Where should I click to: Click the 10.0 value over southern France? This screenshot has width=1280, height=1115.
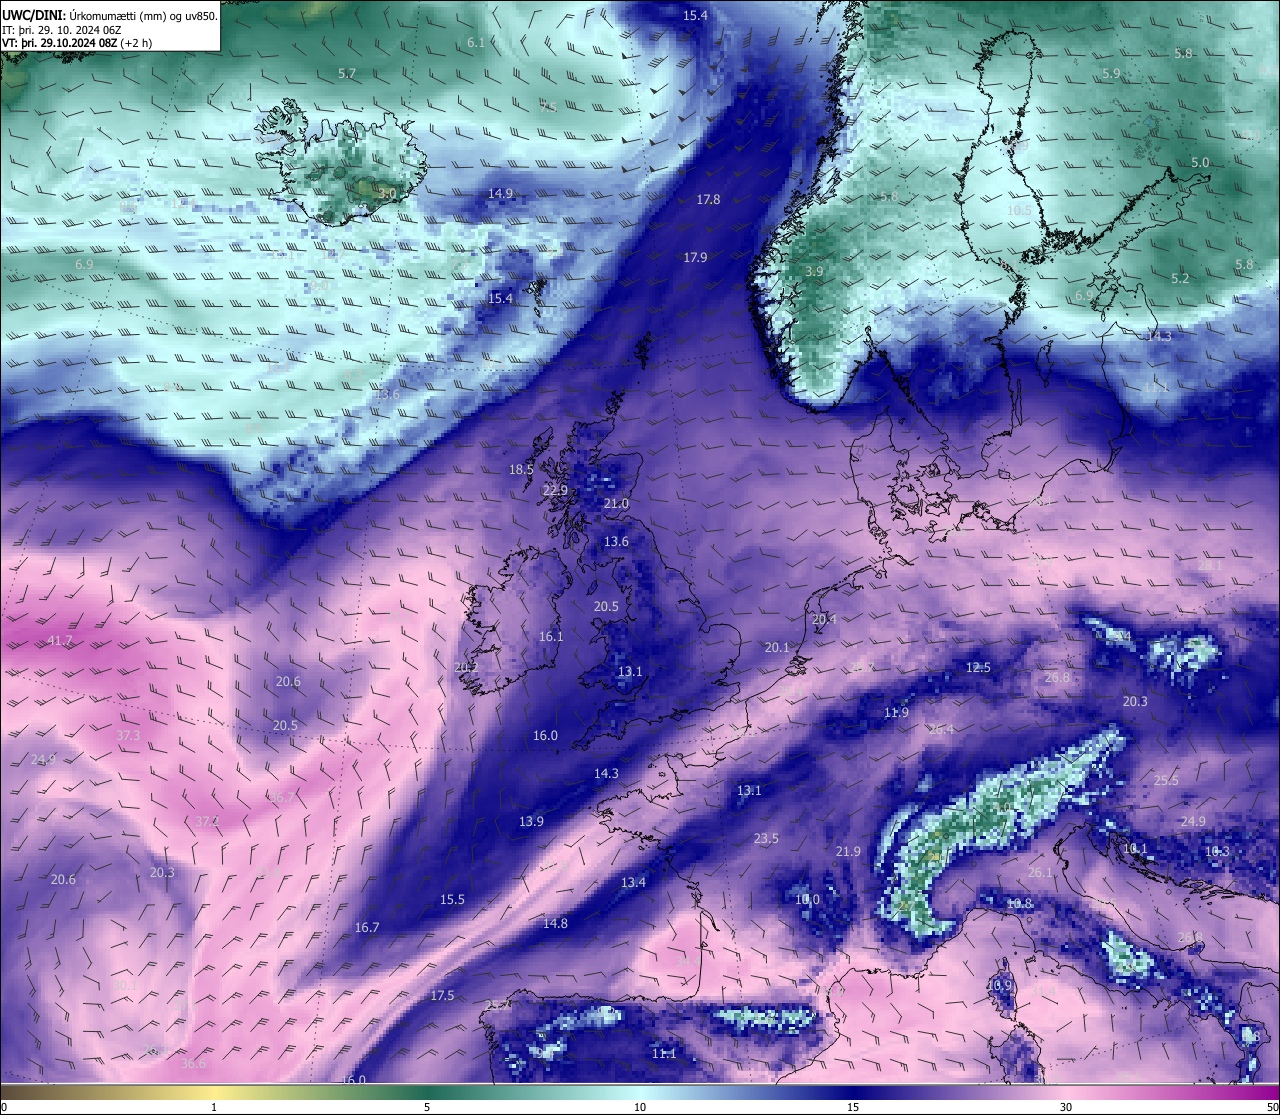[807, 899]
